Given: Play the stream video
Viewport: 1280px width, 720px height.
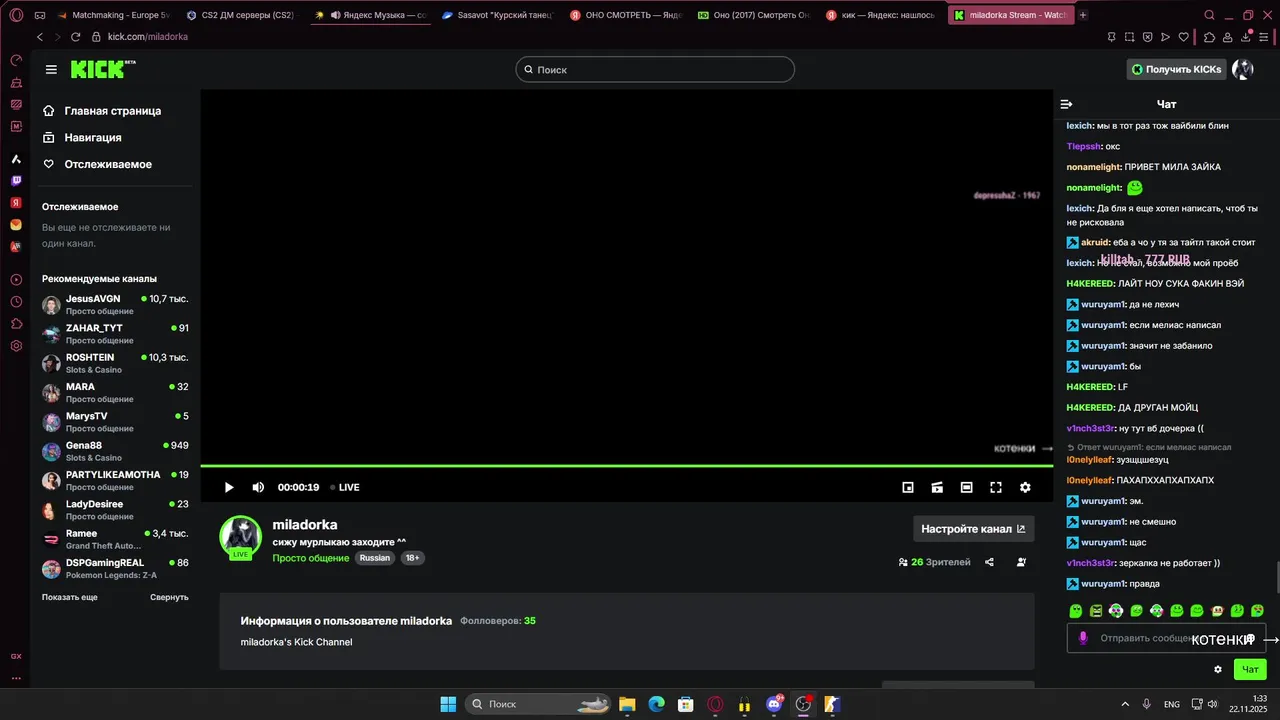Looking at the screenshot, I should (228, 487).
